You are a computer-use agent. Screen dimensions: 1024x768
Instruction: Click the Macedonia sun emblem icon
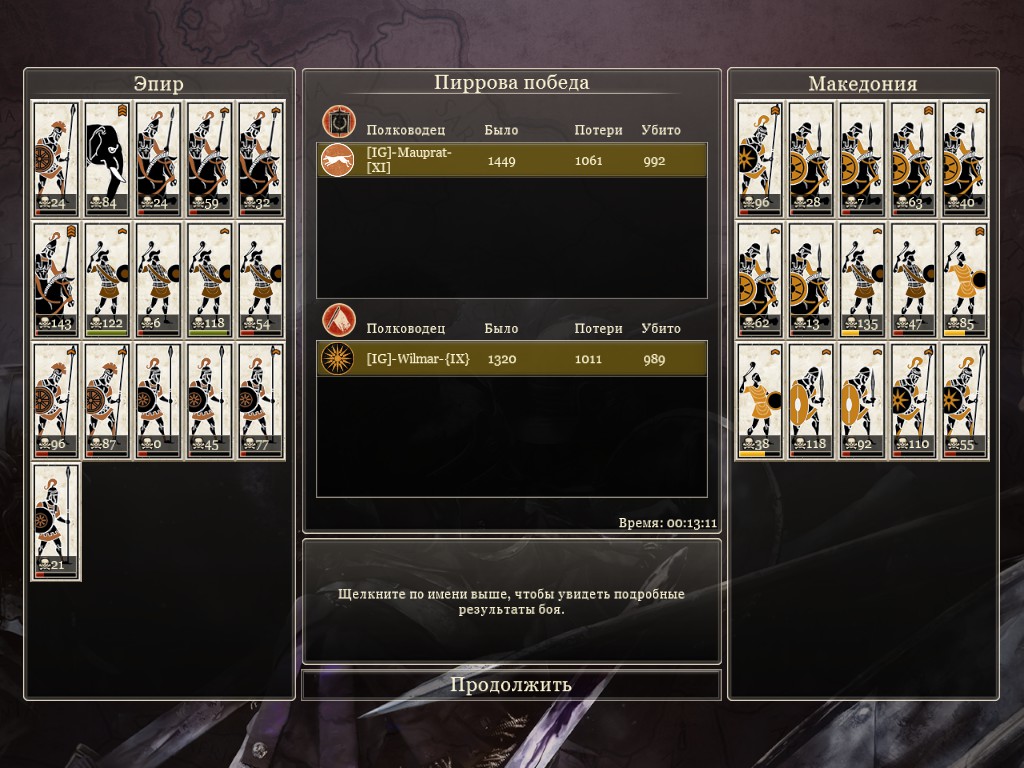click(x=338, y=359)
